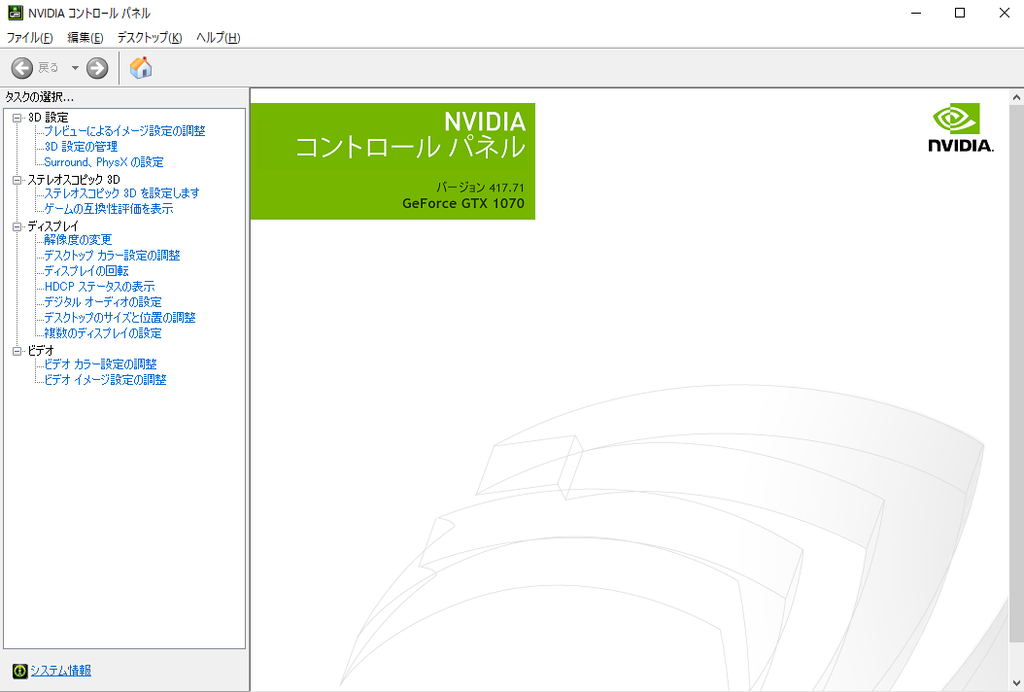The image size is (1024, 692).
Task: Click the scroll down arrow of main pane
Action: (x=1016, y=684)
